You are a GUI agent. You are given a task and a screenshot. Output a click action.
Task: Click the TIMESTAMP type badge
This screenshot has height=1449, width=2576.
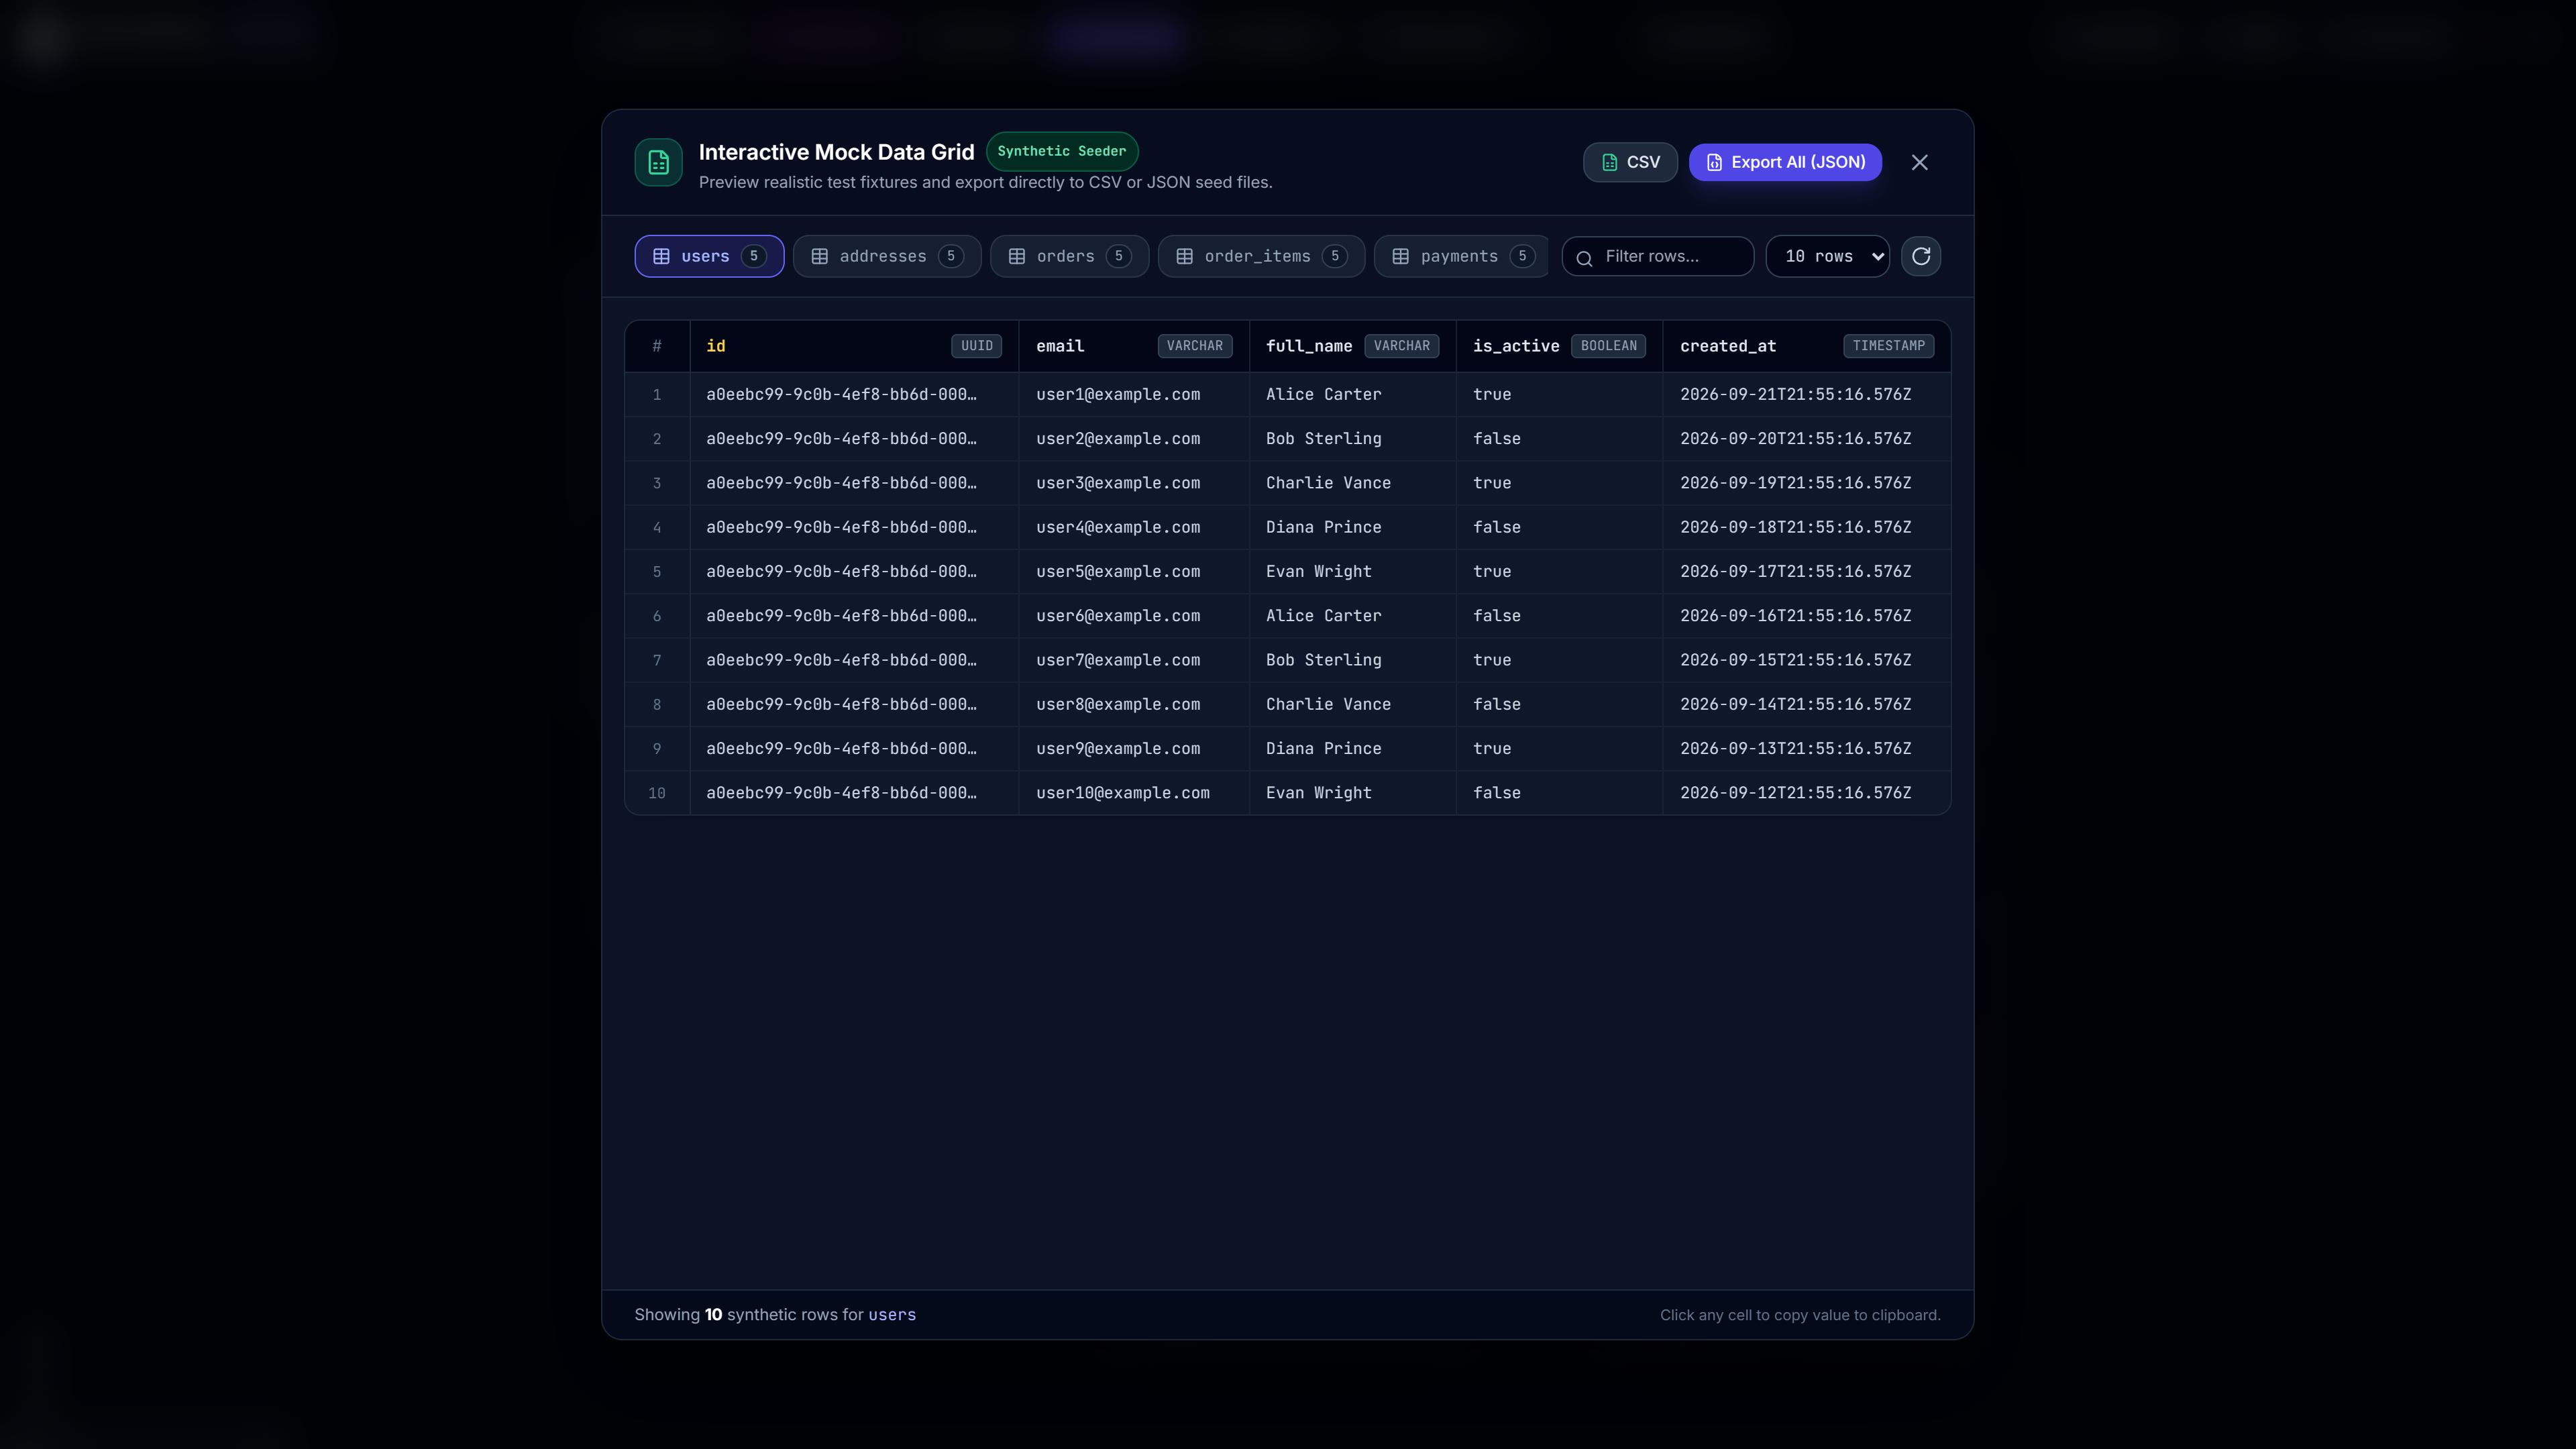[x=1888, y=346]
